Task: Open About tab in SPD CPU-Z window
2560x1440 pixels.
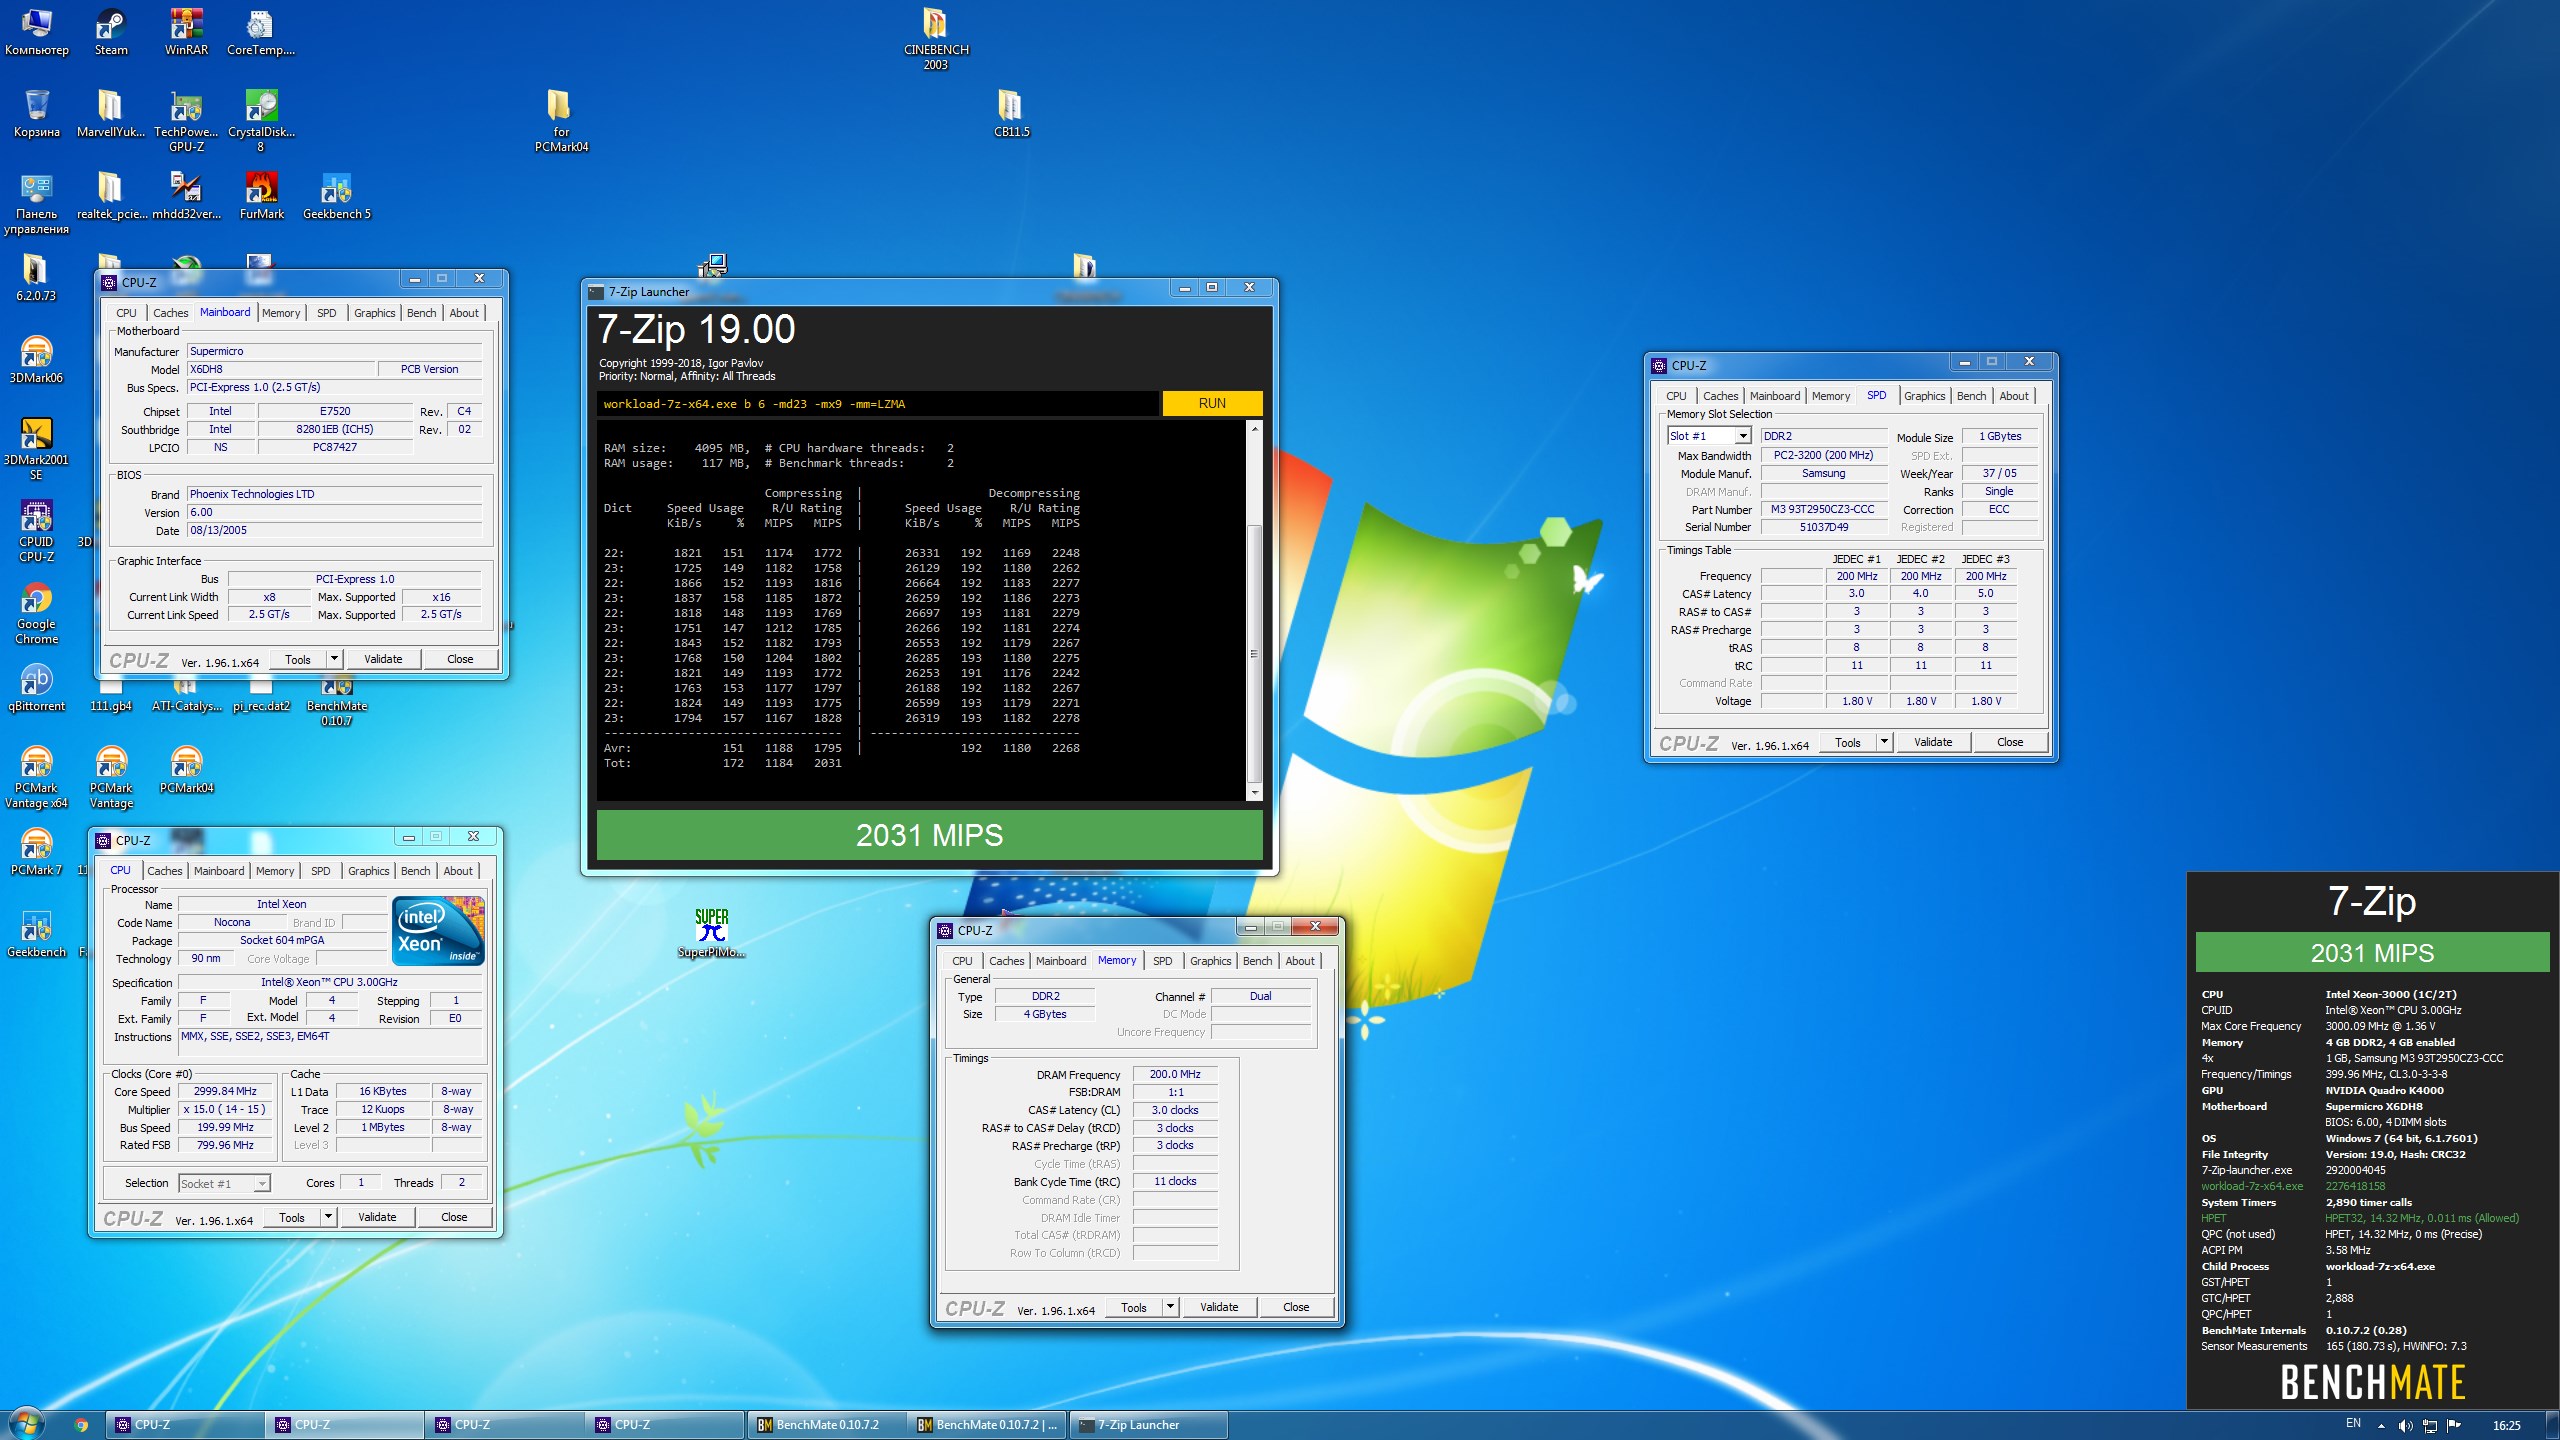Action: (x=2014, y=396)
